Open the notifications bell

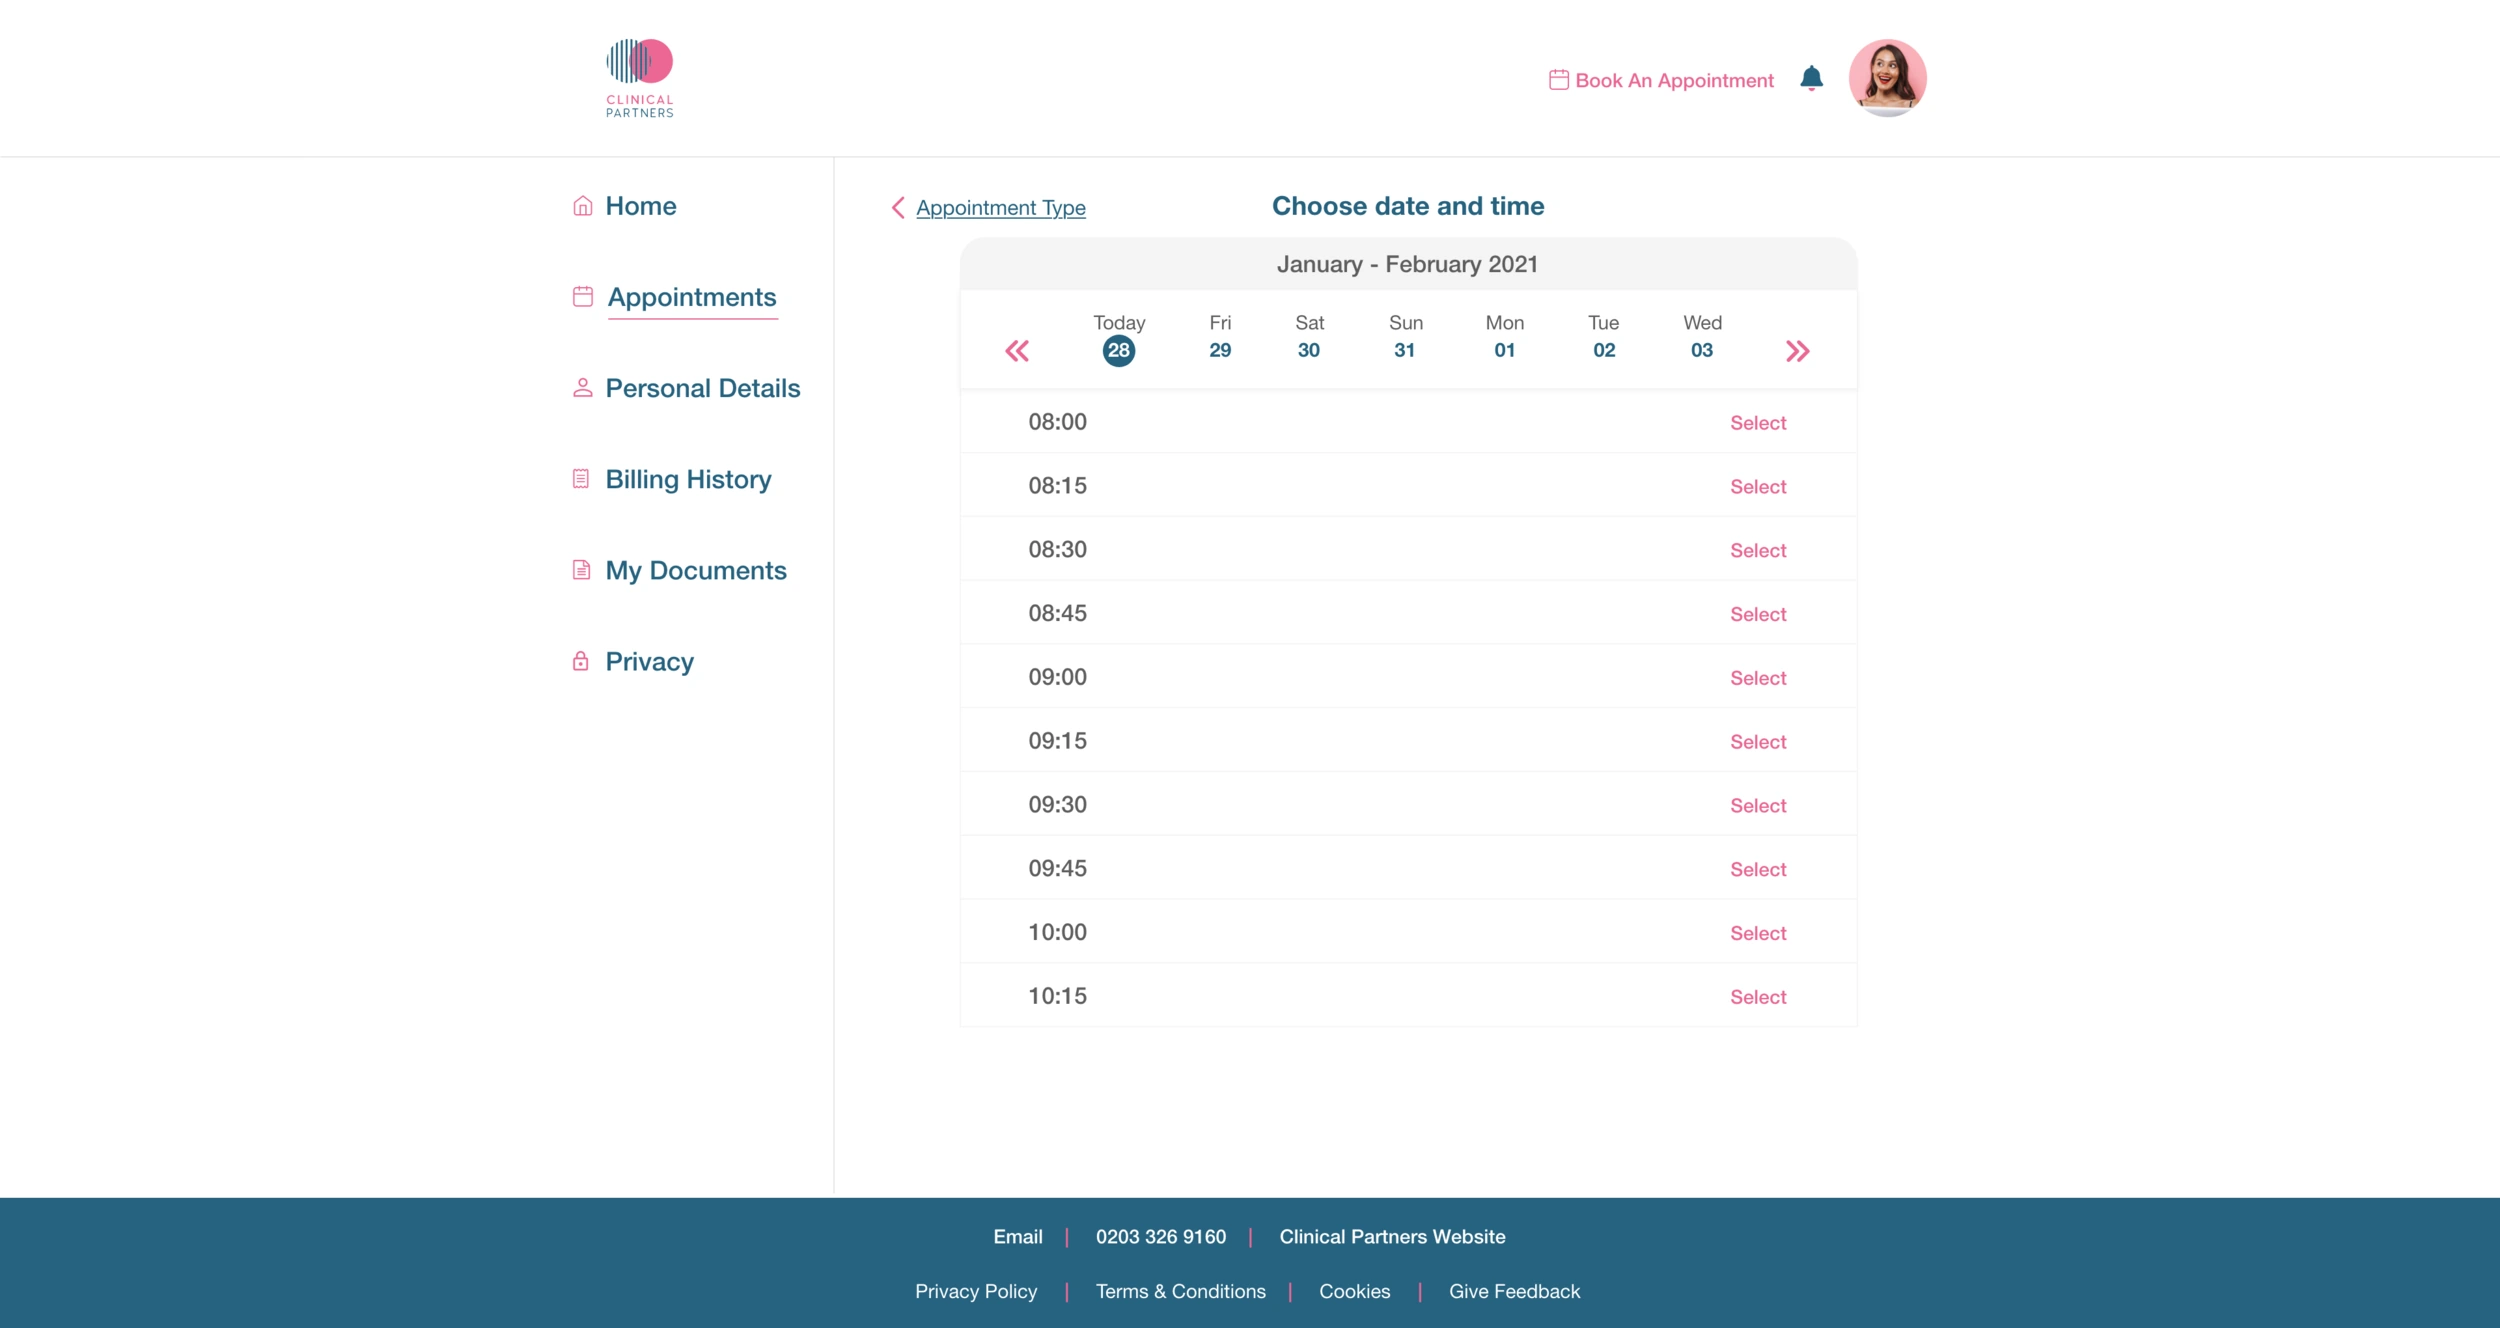[1811, 78]
